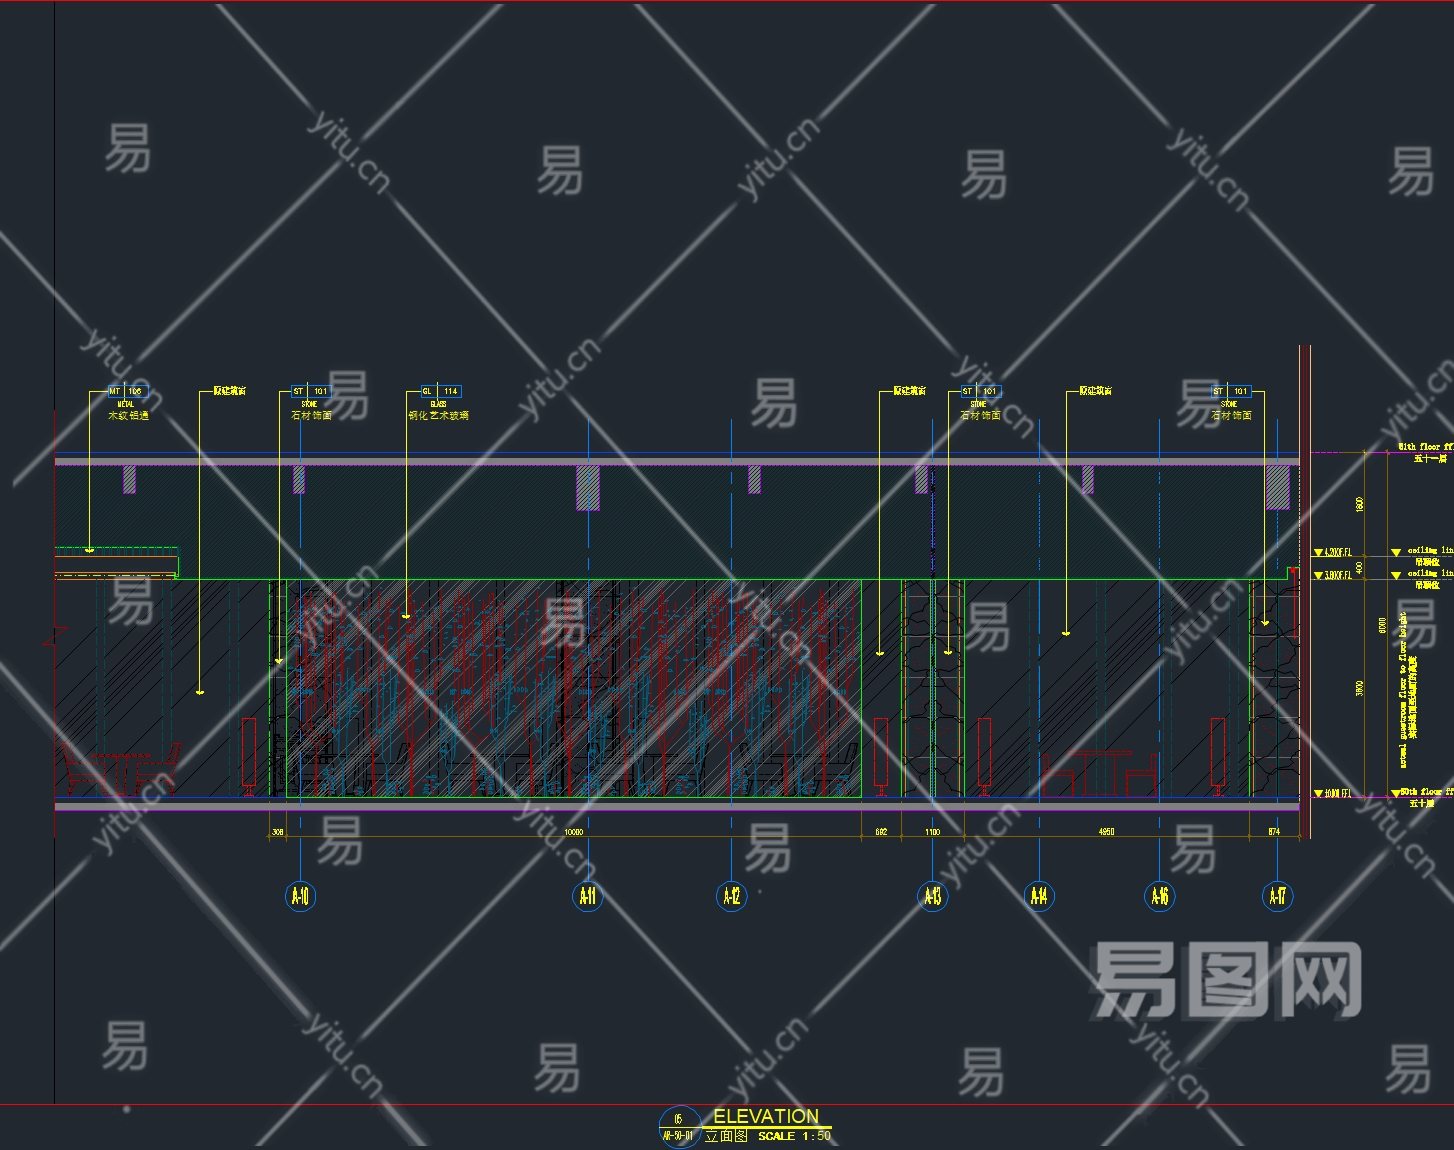Screen dimensions: 1454x1150
Task: Click the ELEVATION drawing title
Action: [x=766, y=1116]
